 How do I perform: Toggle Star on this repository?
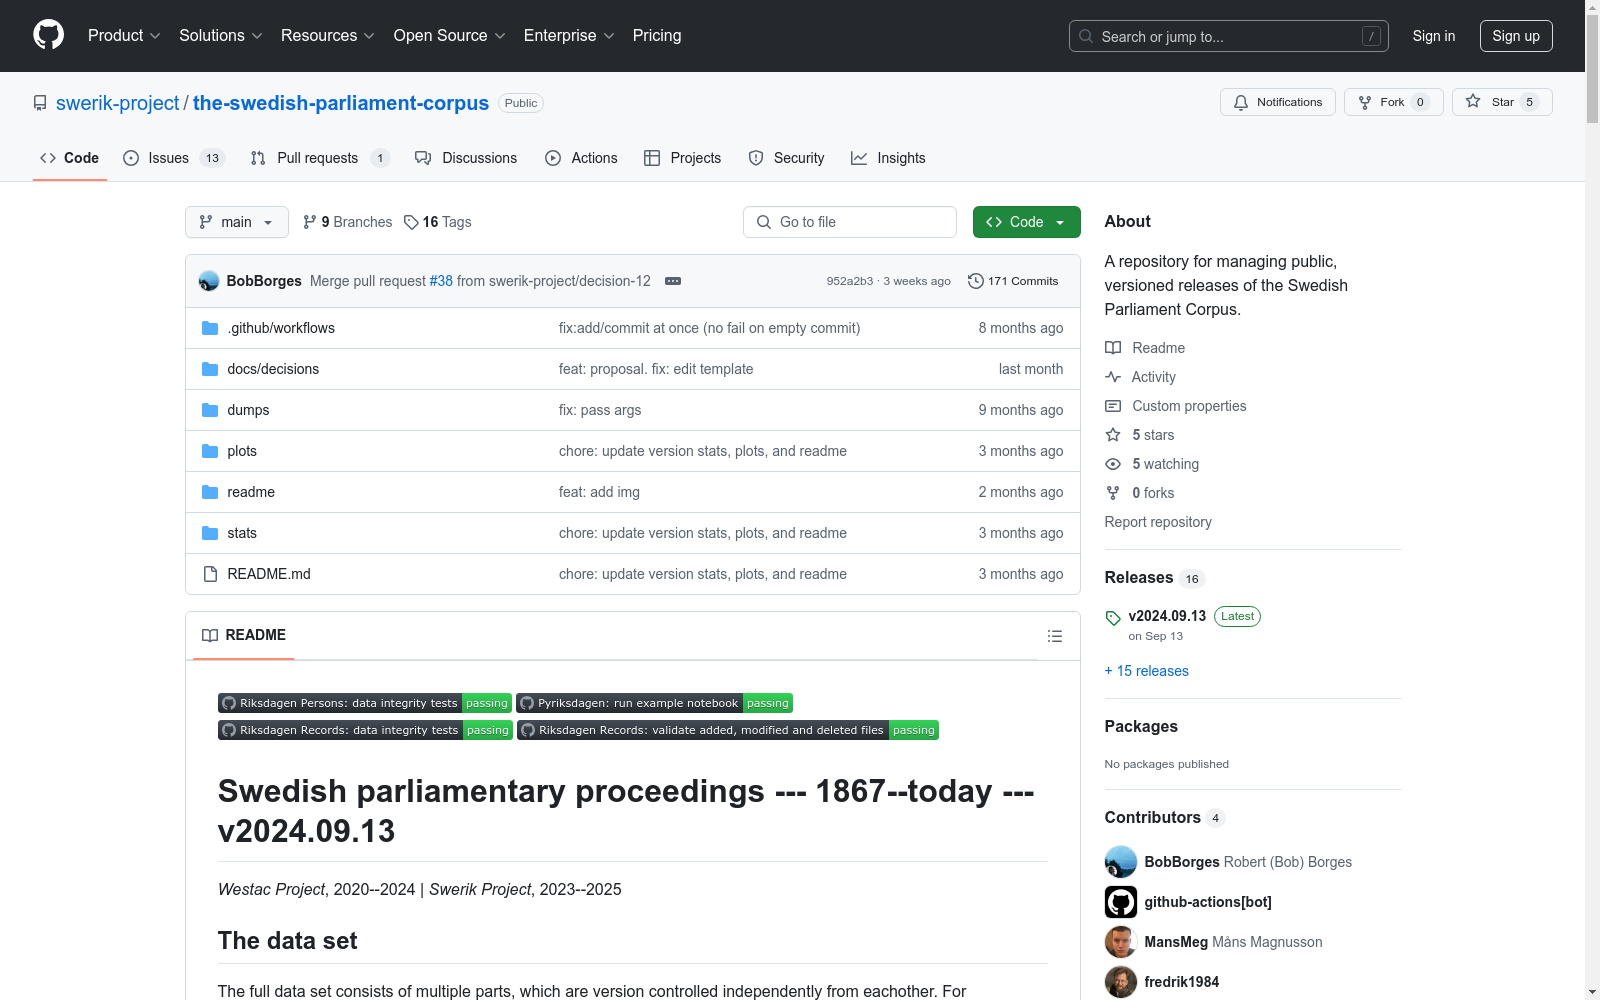(1502, 102)
